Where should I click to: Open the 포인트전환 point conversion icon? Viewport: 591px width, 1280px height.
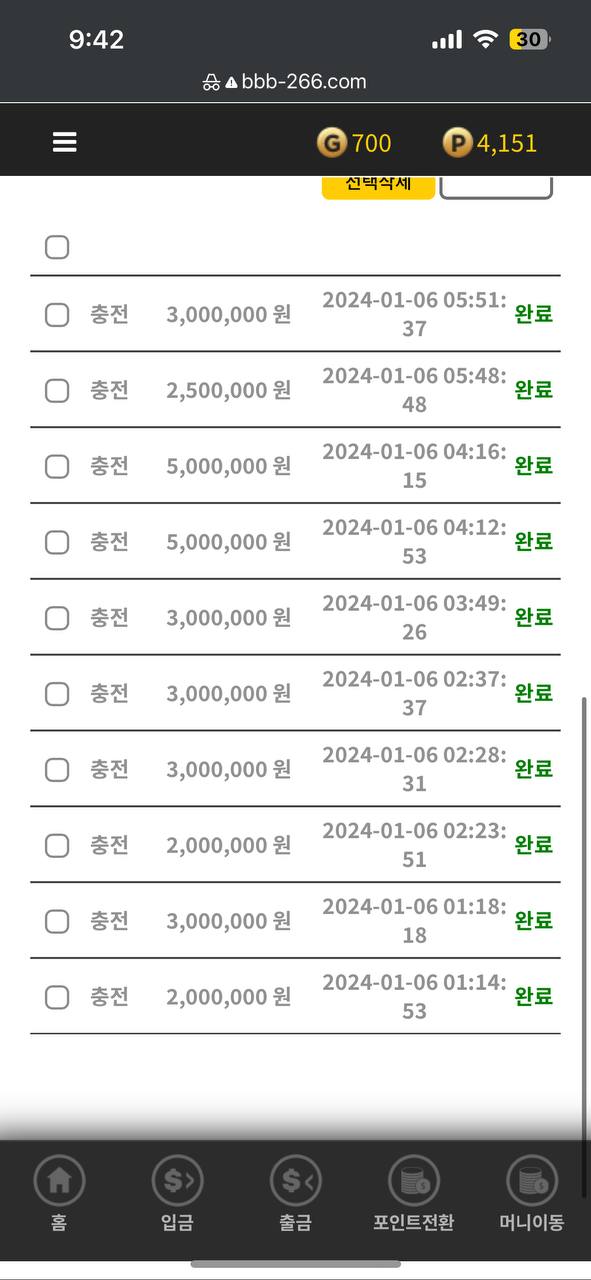click(x=414, y=1181)
